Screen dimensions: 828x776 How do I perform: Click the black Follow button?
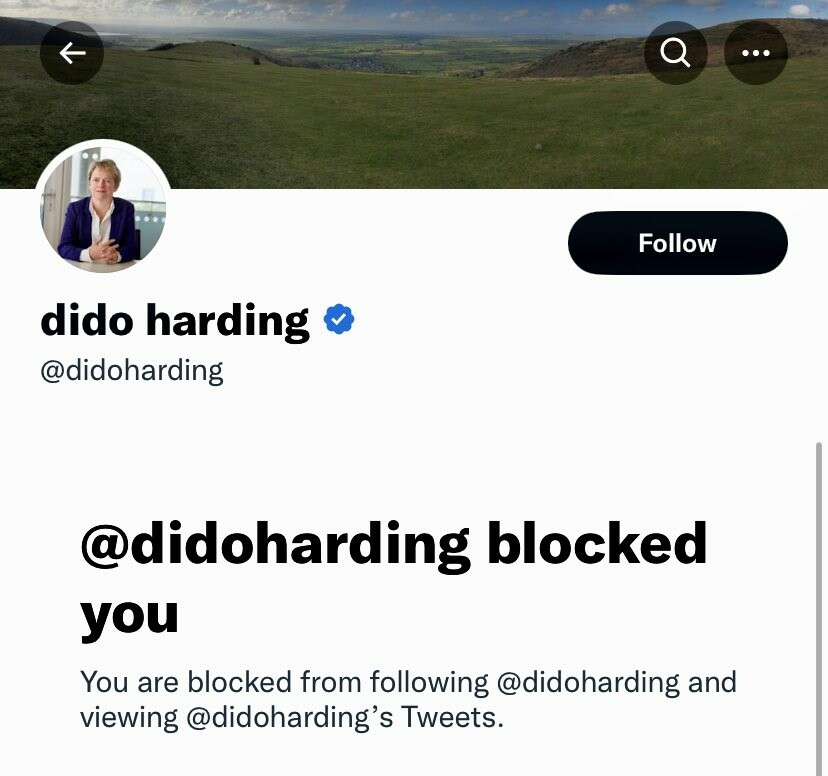(678, 243)
